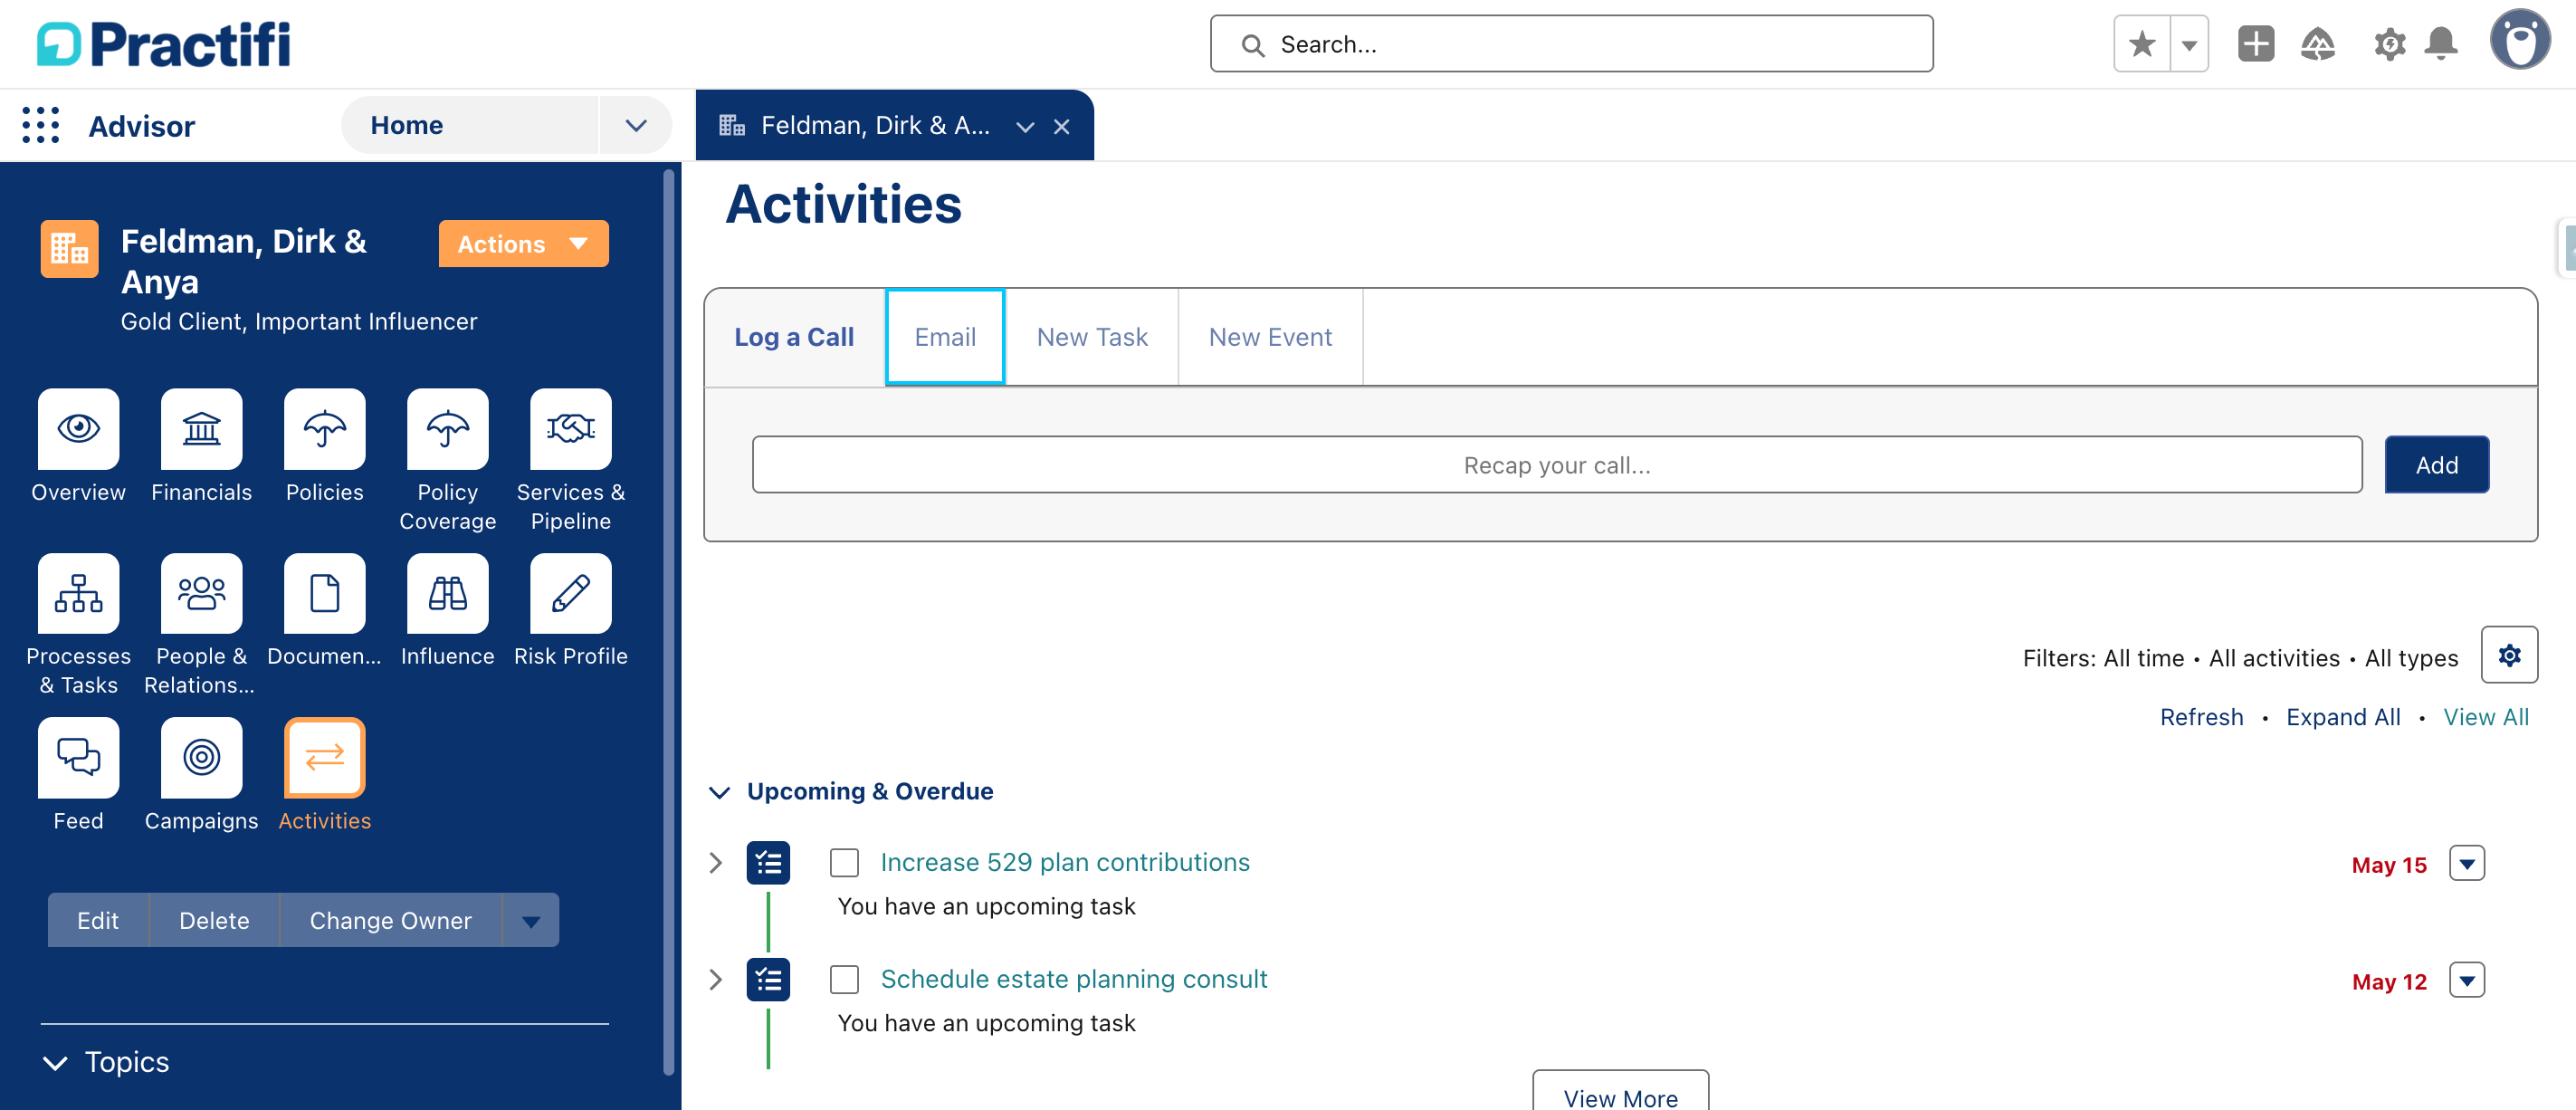This screenshot has height=1110, width=2576.
Task: Click the Expand All link
Action: [2343, 717]
